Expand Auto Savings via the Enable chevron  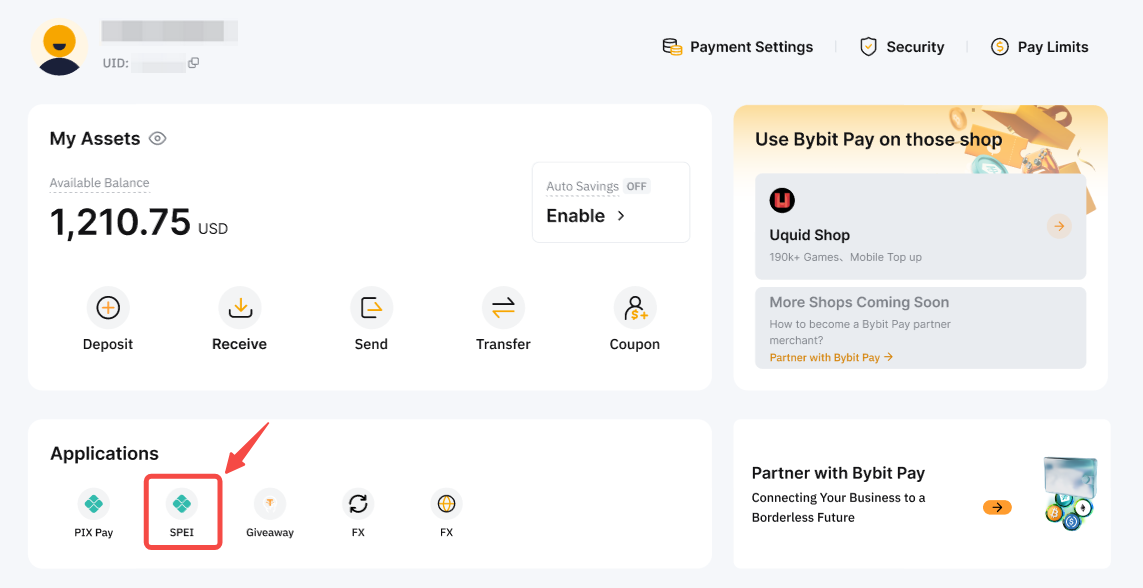pyautogui.click(x=620, y=216)
